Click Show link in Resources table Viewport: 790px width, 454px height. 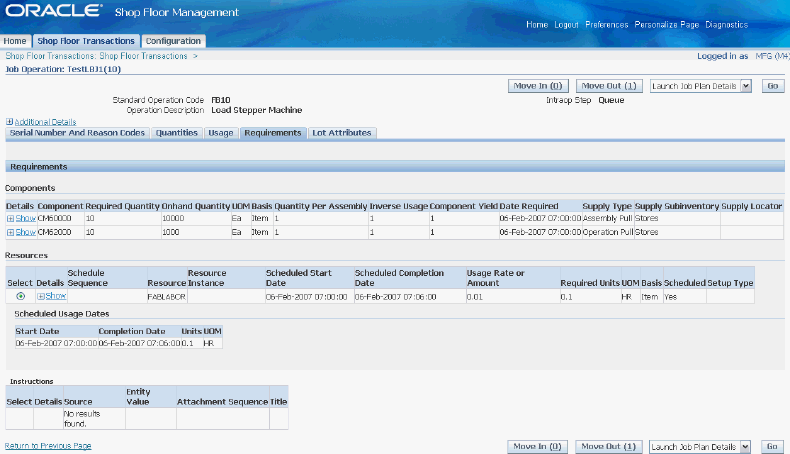click(x=55, y=296)
